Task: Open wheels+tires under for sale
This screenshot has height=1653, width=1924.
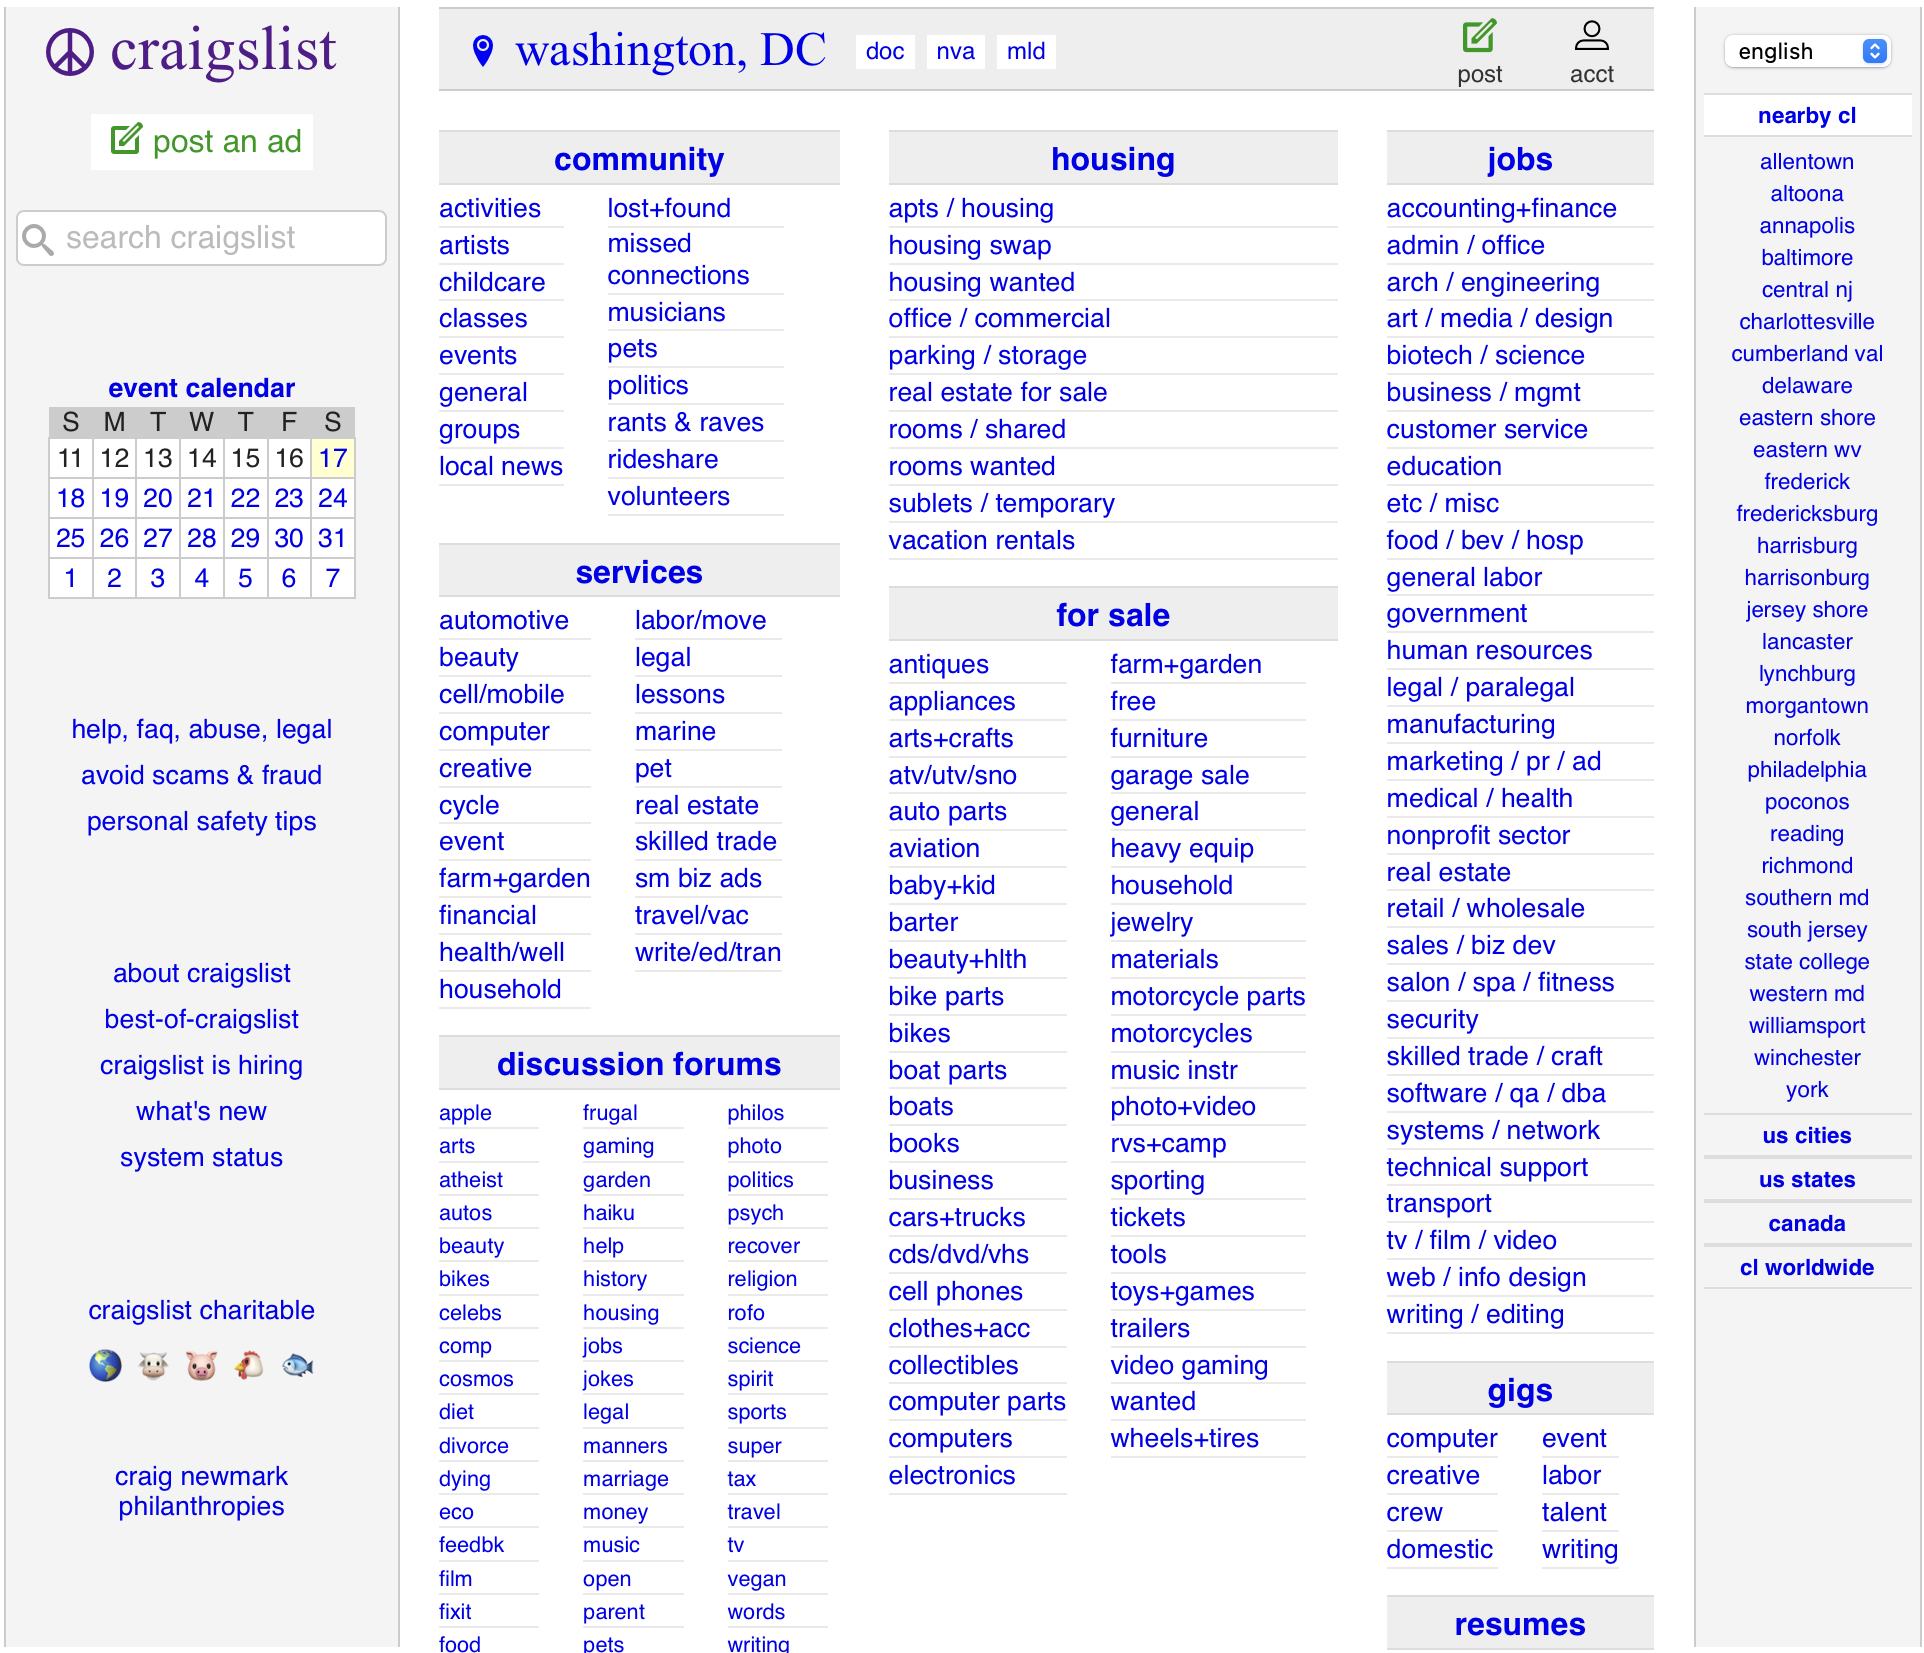Action: [x=1184, y=1439]
